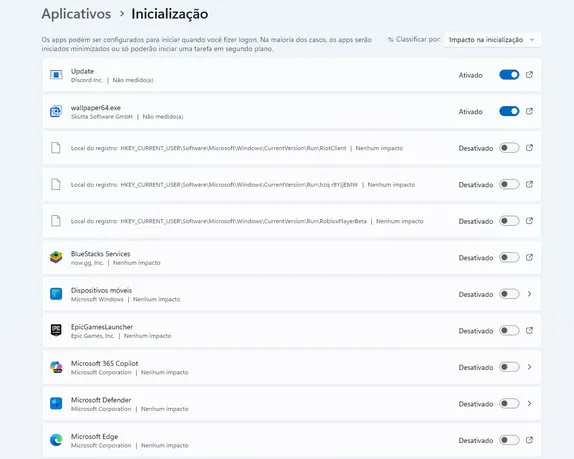Open external link for RobloxPlayerBeta row

pyautogui.click(x=529, y=221)
